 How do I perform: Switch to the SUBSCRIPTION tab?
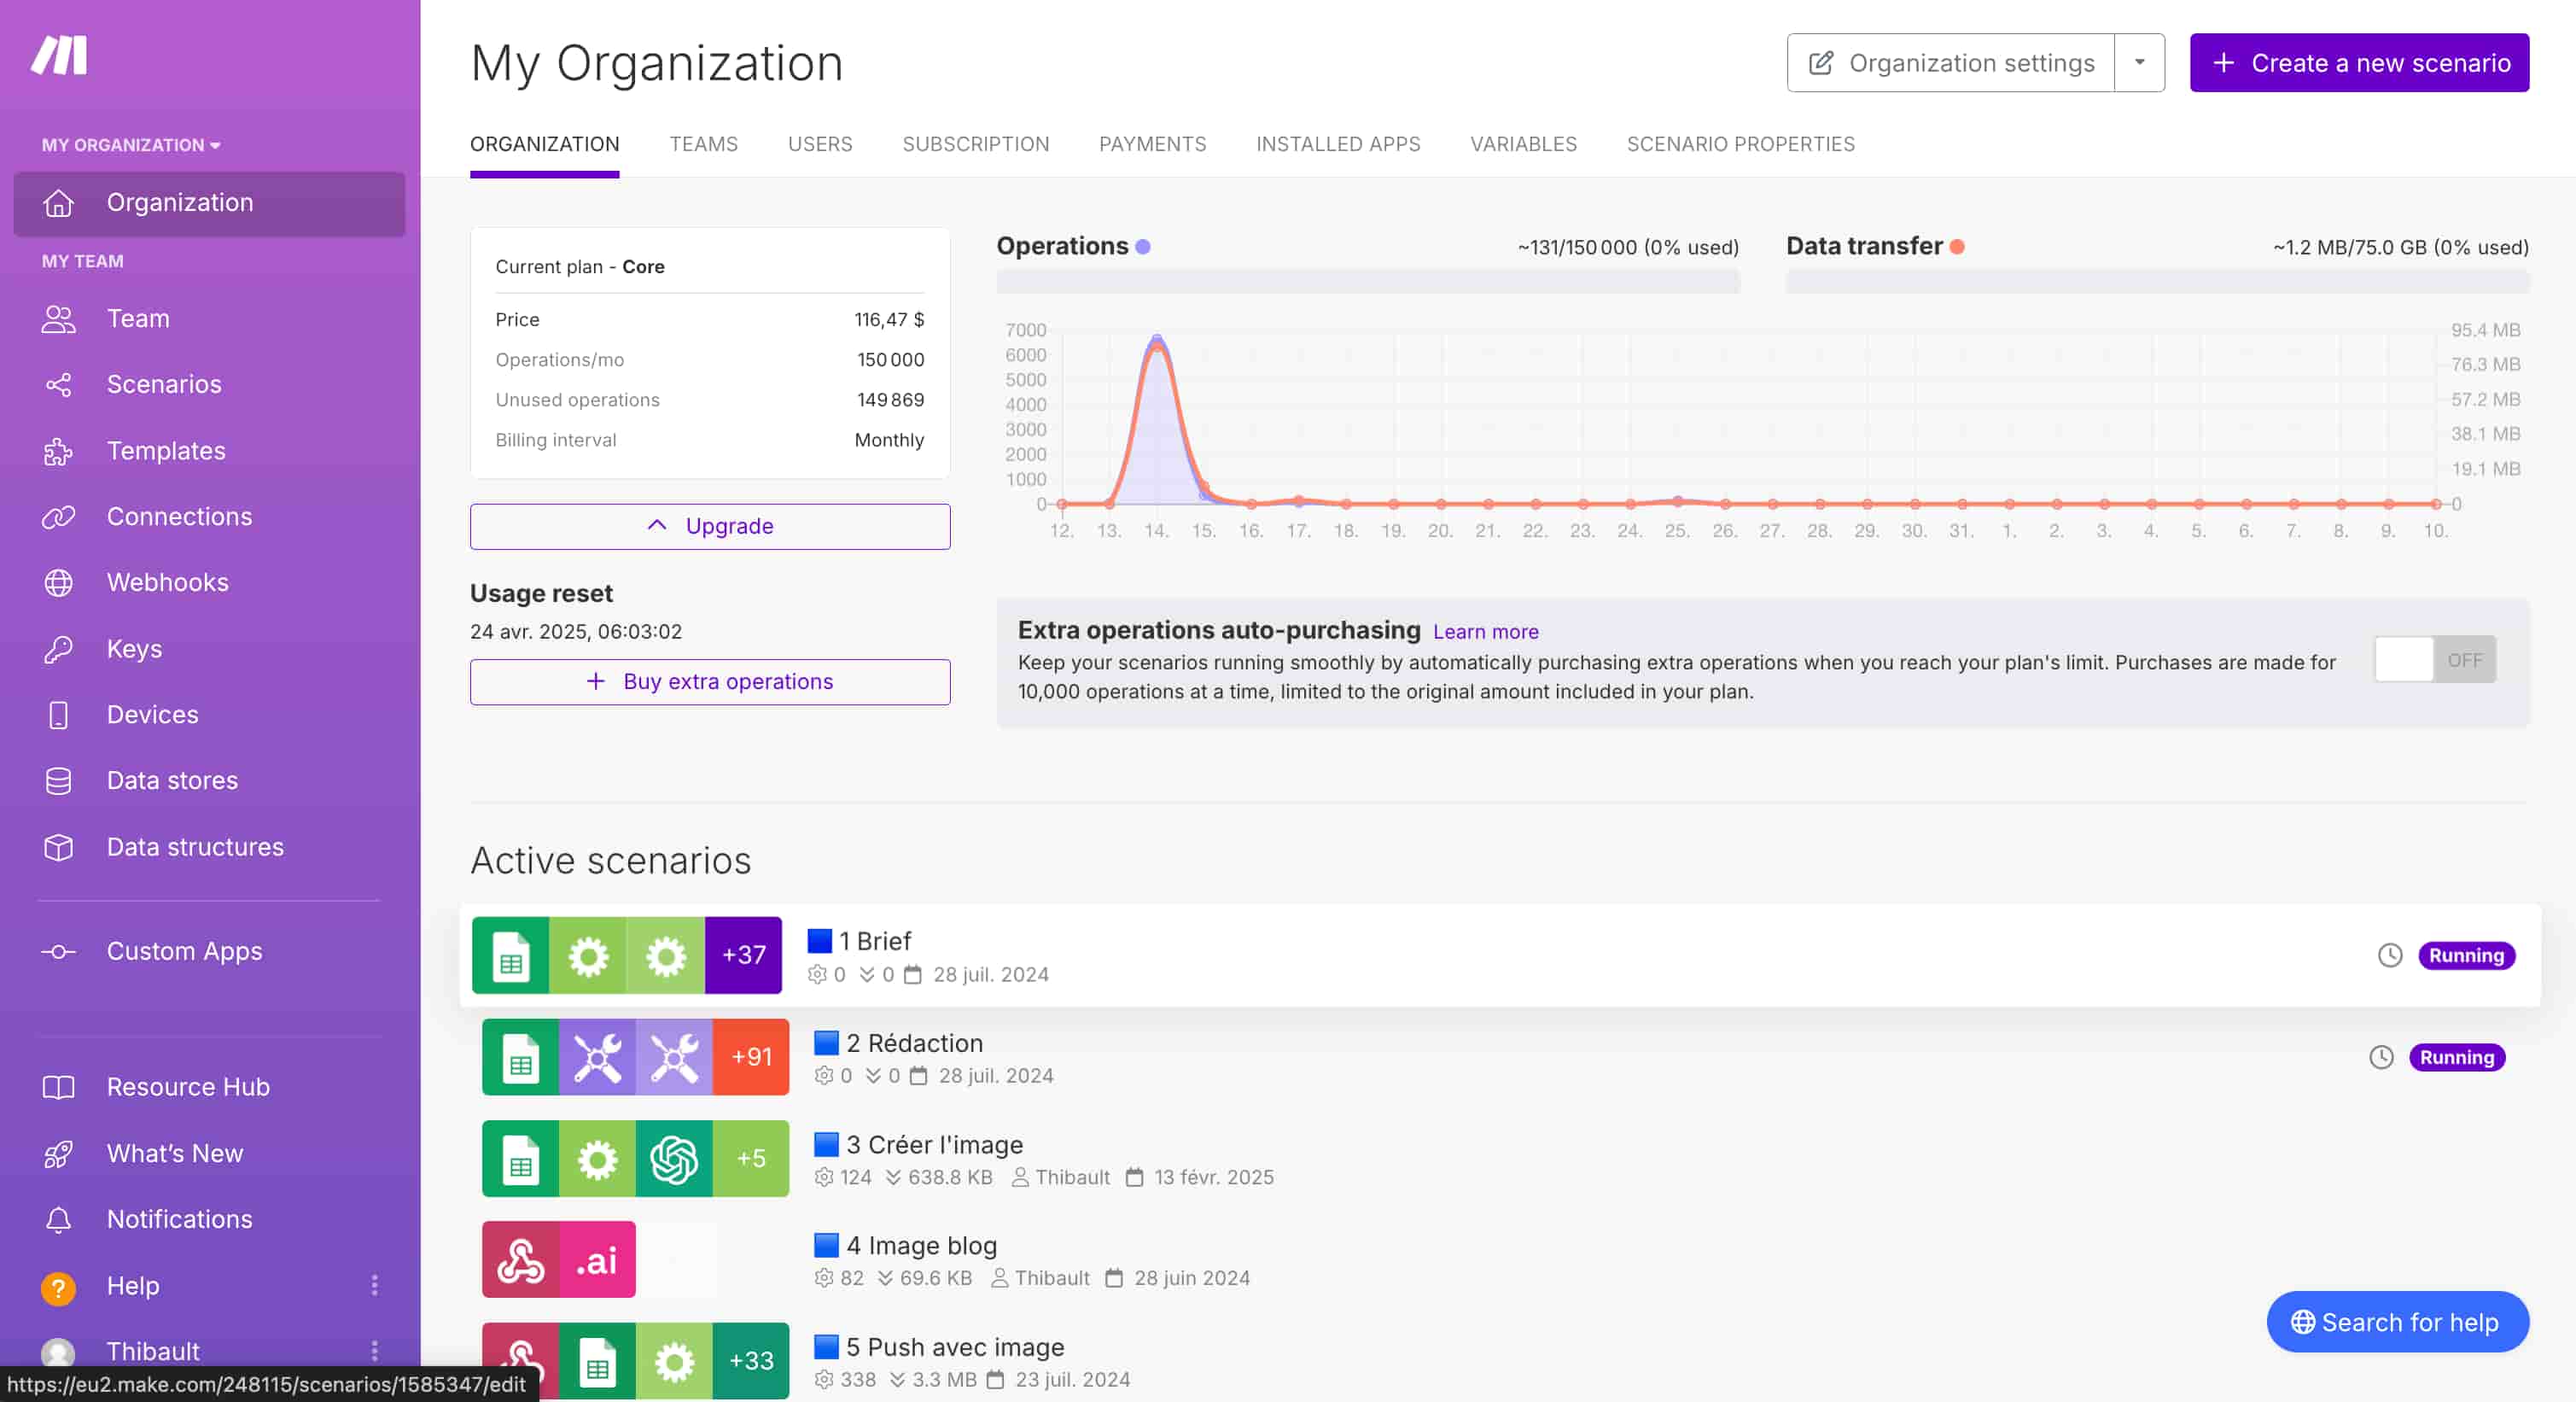coord(975,145)
